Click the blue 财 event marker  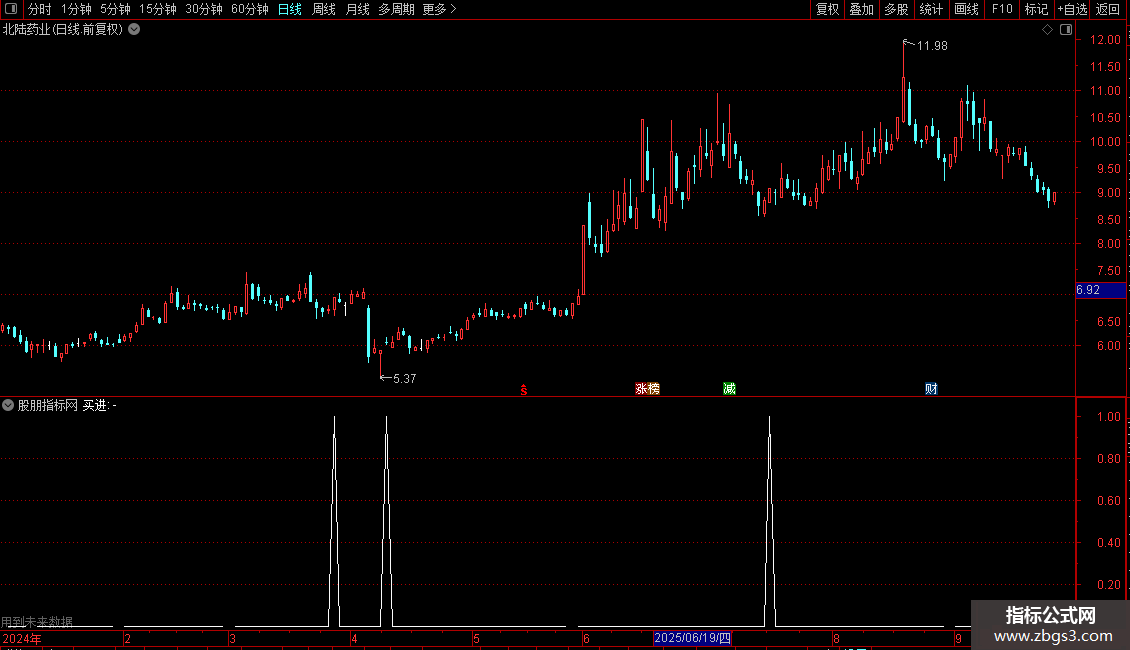pos(931,389)
